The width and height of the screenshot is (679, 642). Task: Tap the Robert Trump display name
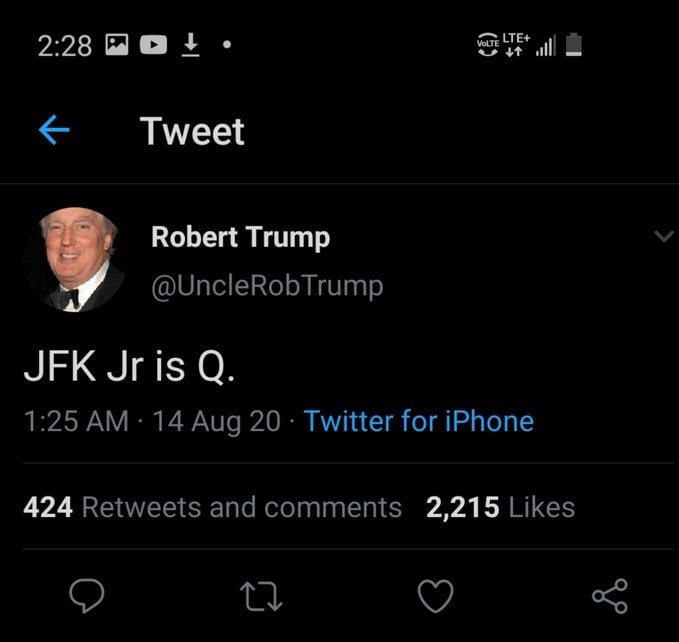click(240, 238)
